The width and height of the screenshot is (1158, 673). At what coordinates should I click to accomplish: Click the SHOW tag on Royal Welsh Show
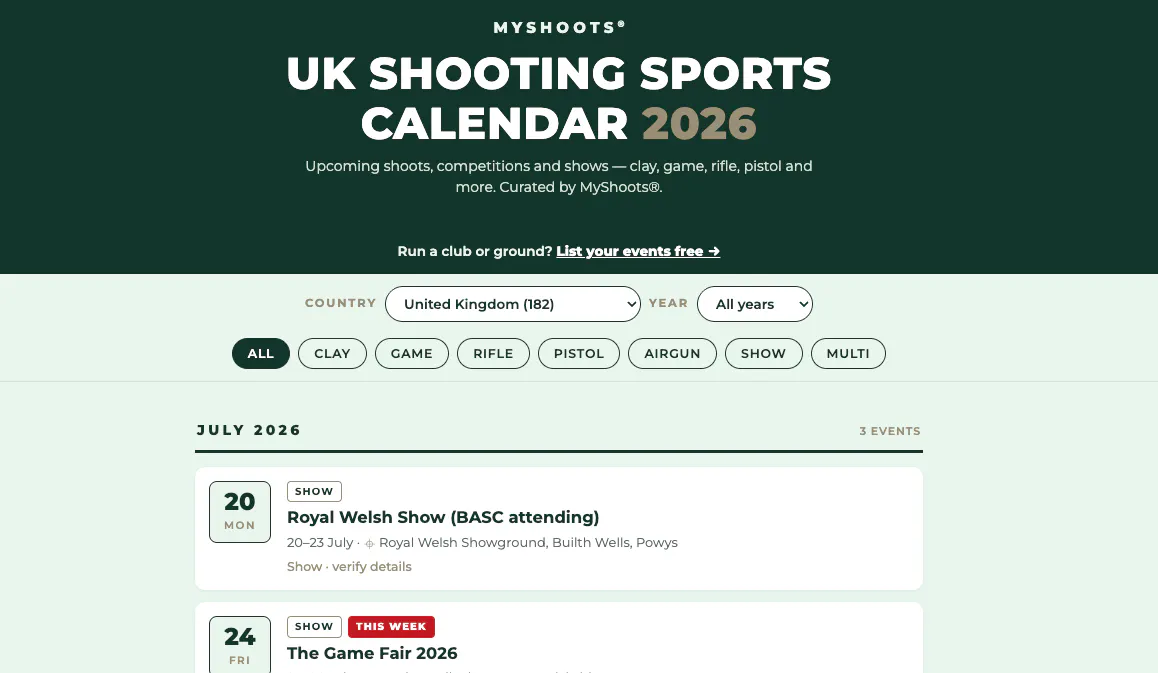314,491
